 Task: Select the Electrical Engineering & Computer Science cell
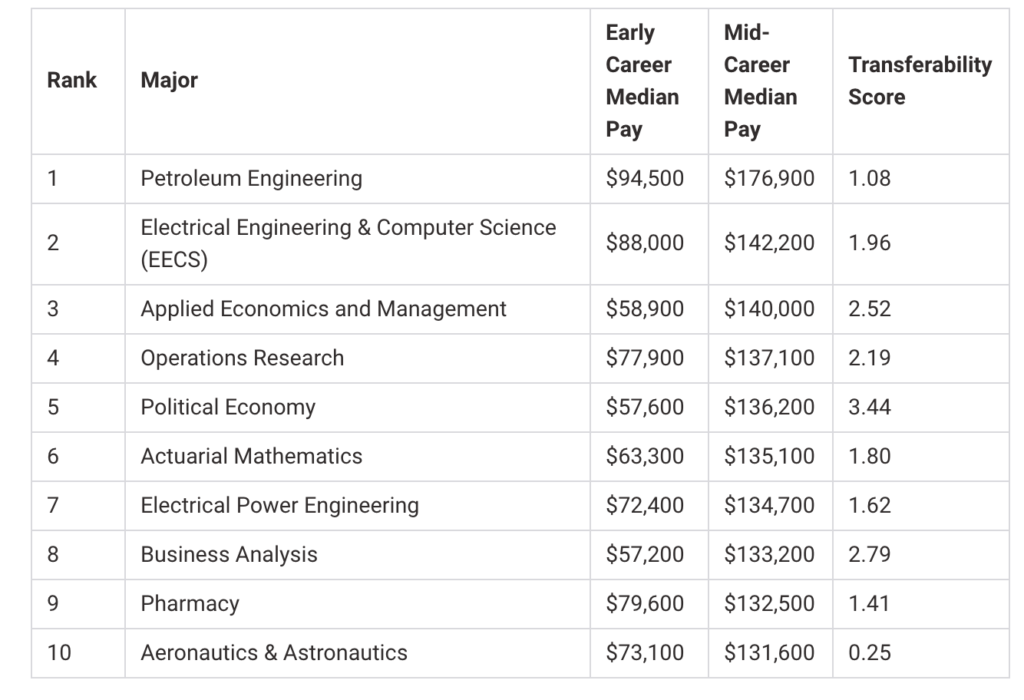click(348, 243)
